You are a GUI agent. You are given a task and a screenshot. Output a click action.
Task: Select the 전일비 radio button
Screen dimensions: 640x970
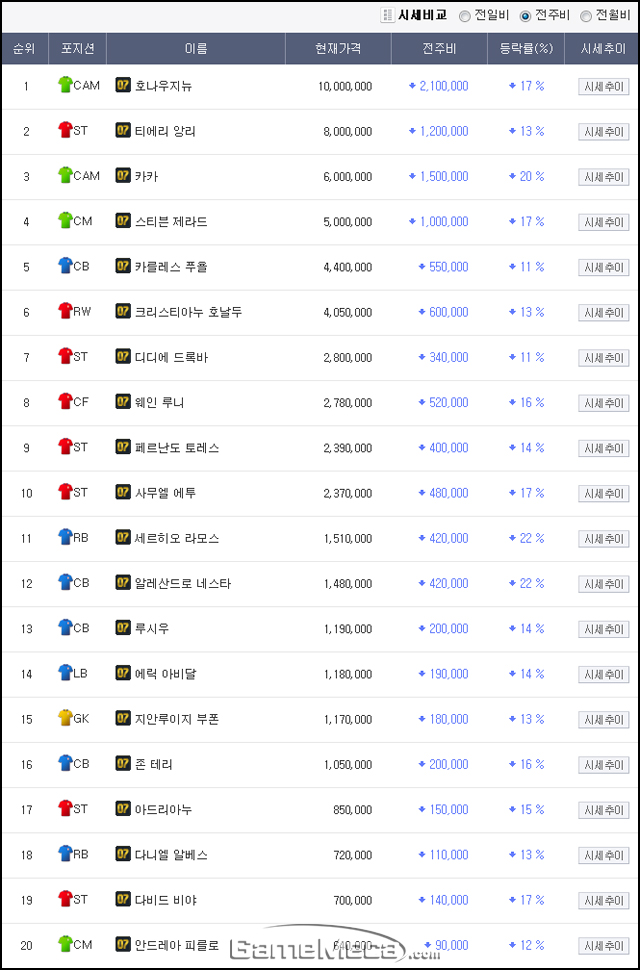point(464,17)
